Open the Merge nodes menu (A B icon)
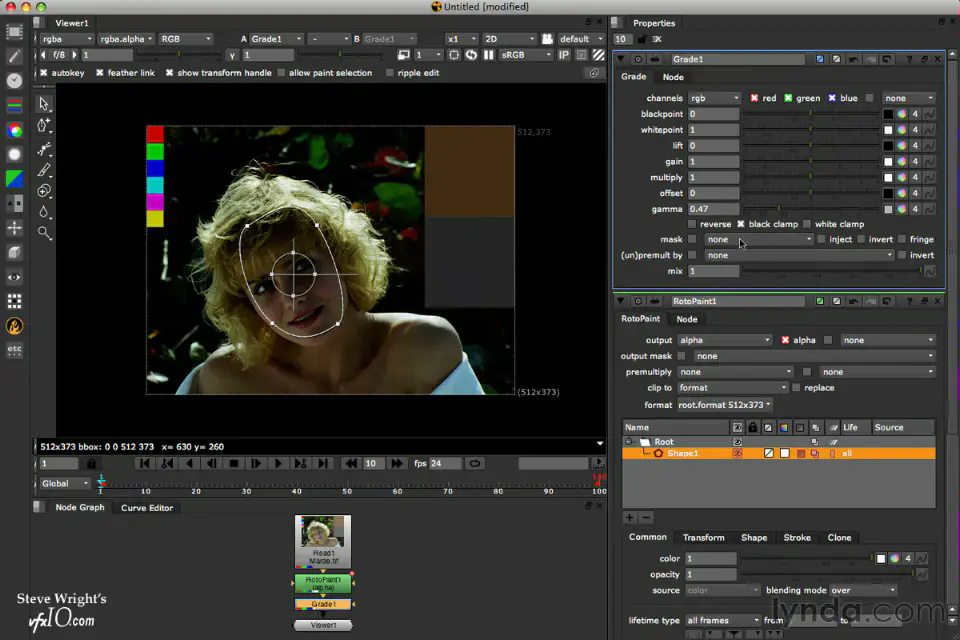The image size is (960, 640). [14, 203]
